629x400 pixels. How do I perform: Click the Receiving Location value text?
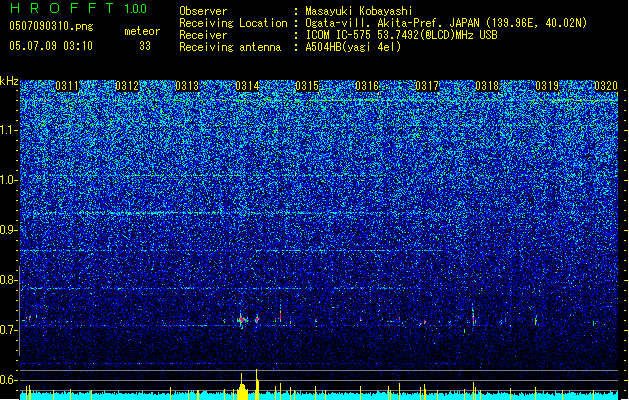(x=446, y=23)
